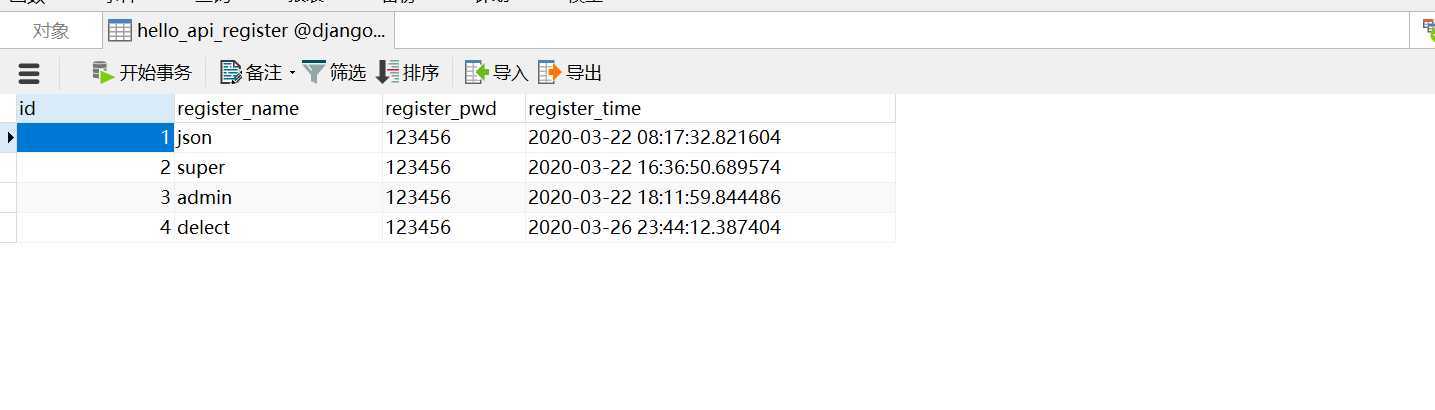The width and height of the screenshot is (1435, 410).
Task: Click the table icon on hello_api_register tab
Action: (120, 31)
